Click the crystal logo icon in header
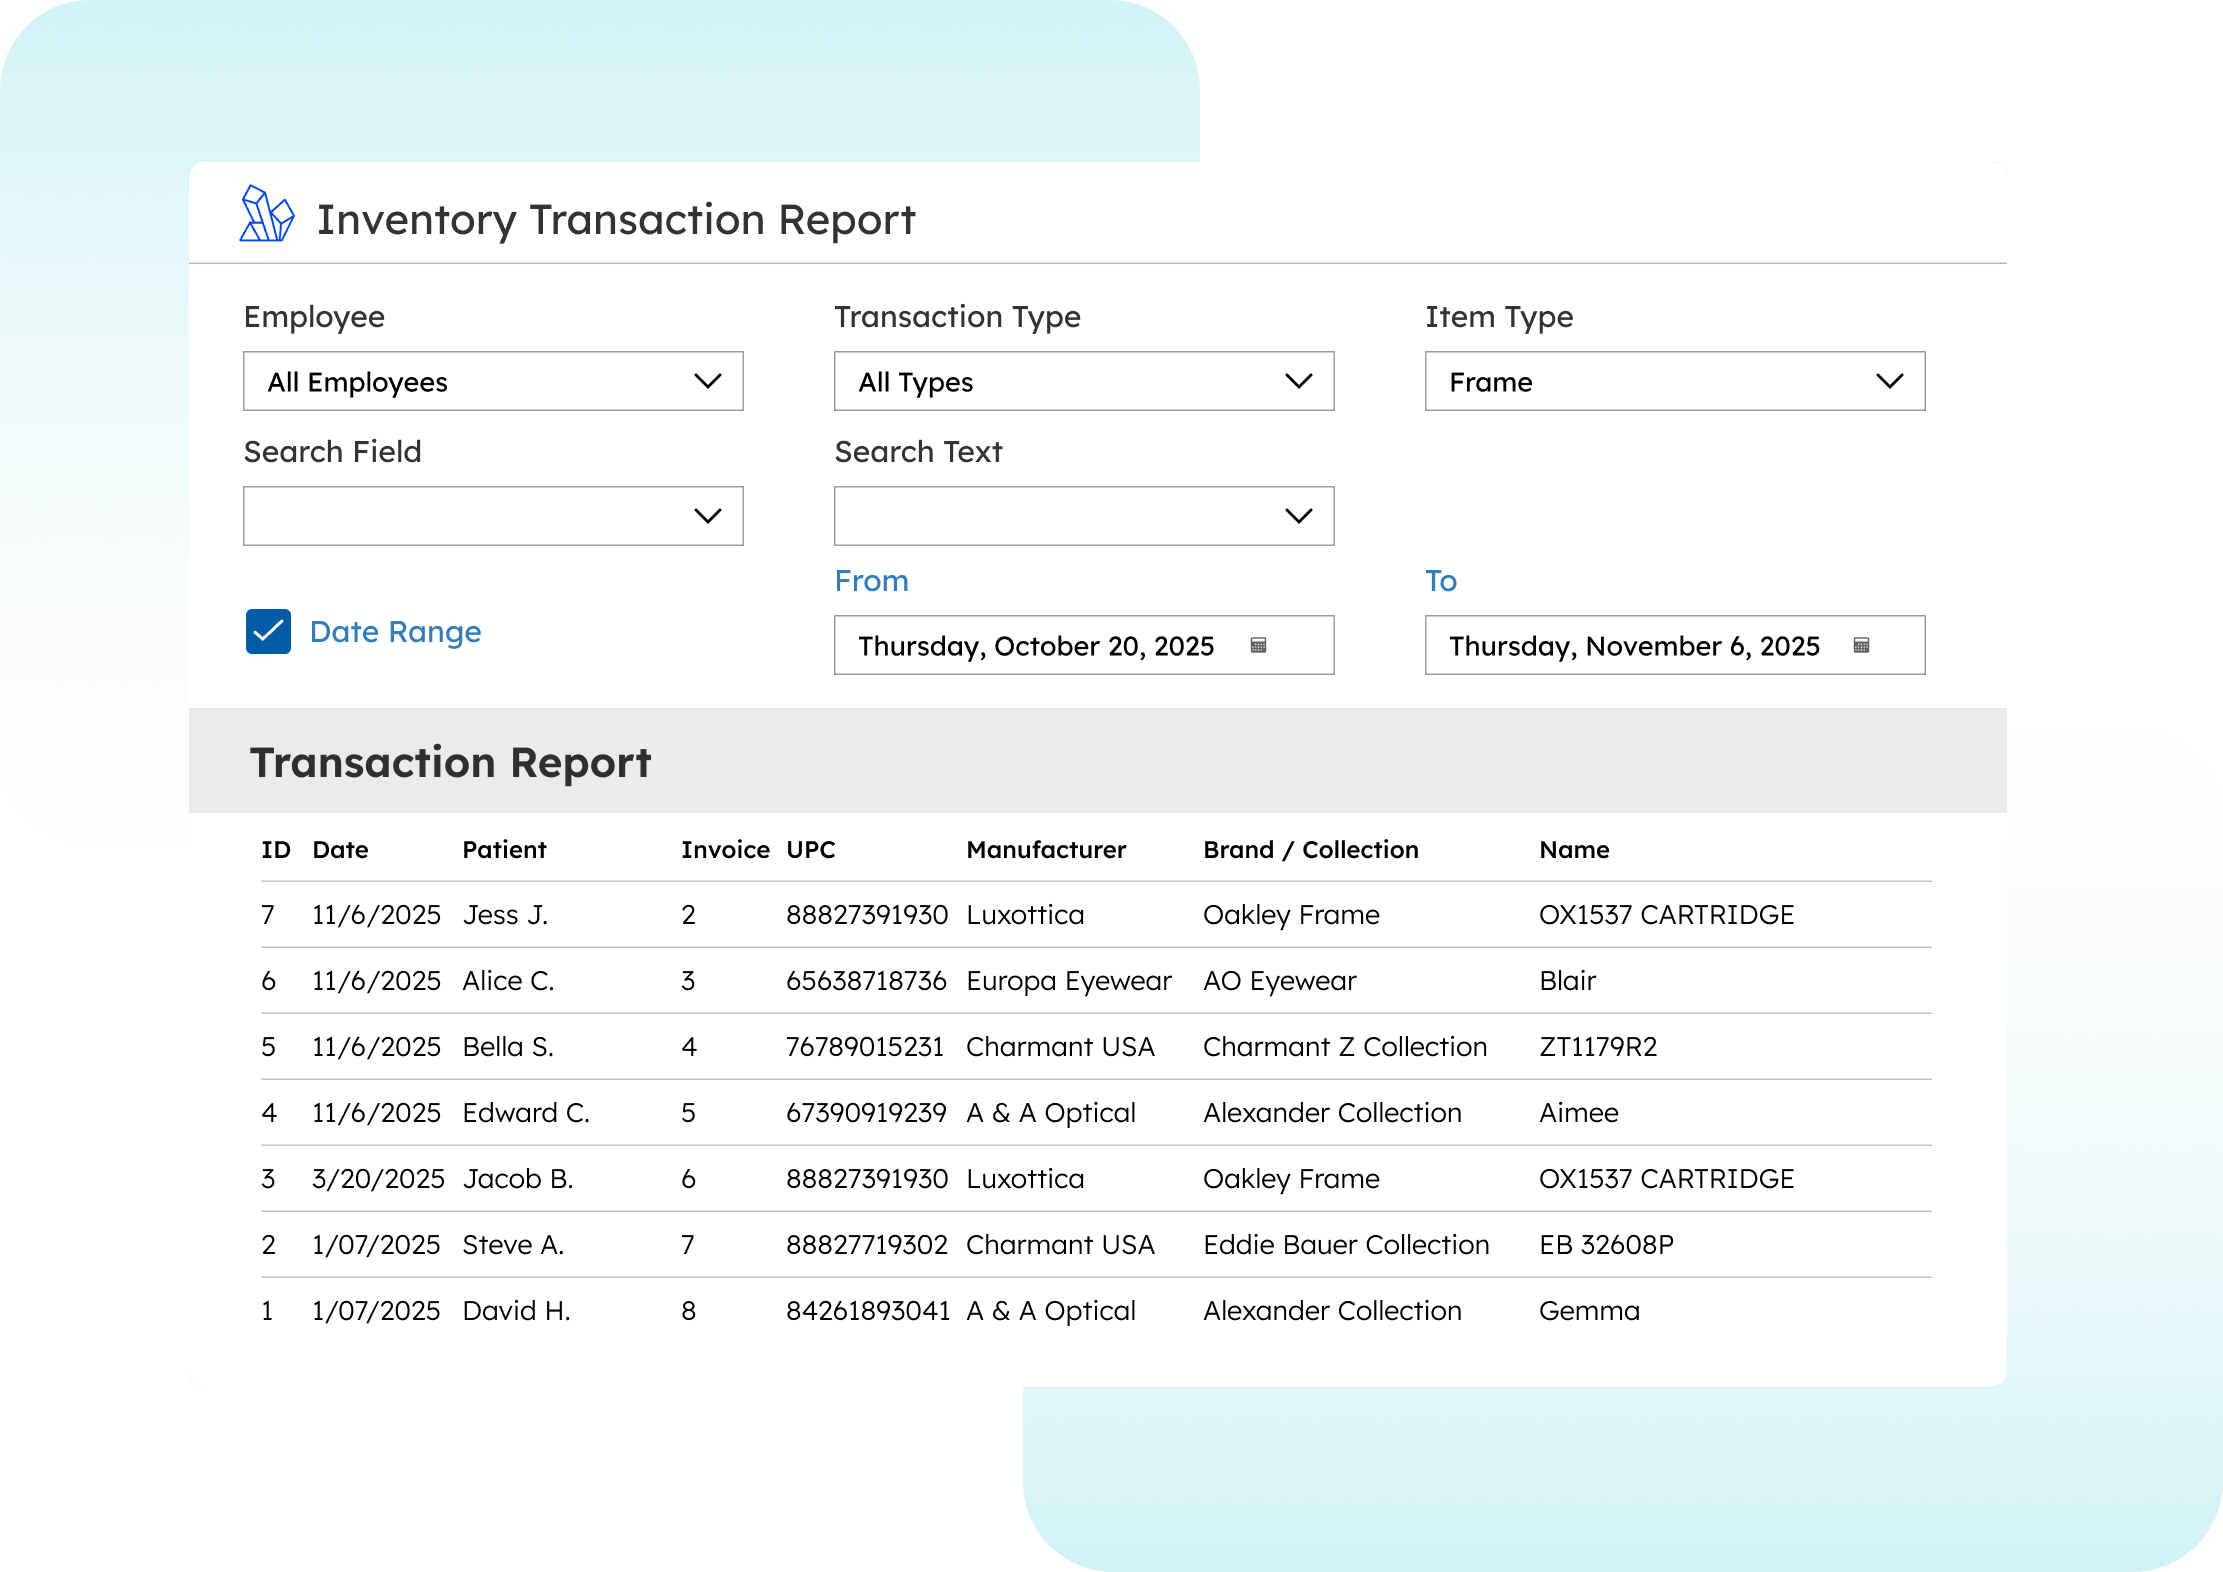 pos(266,215)
